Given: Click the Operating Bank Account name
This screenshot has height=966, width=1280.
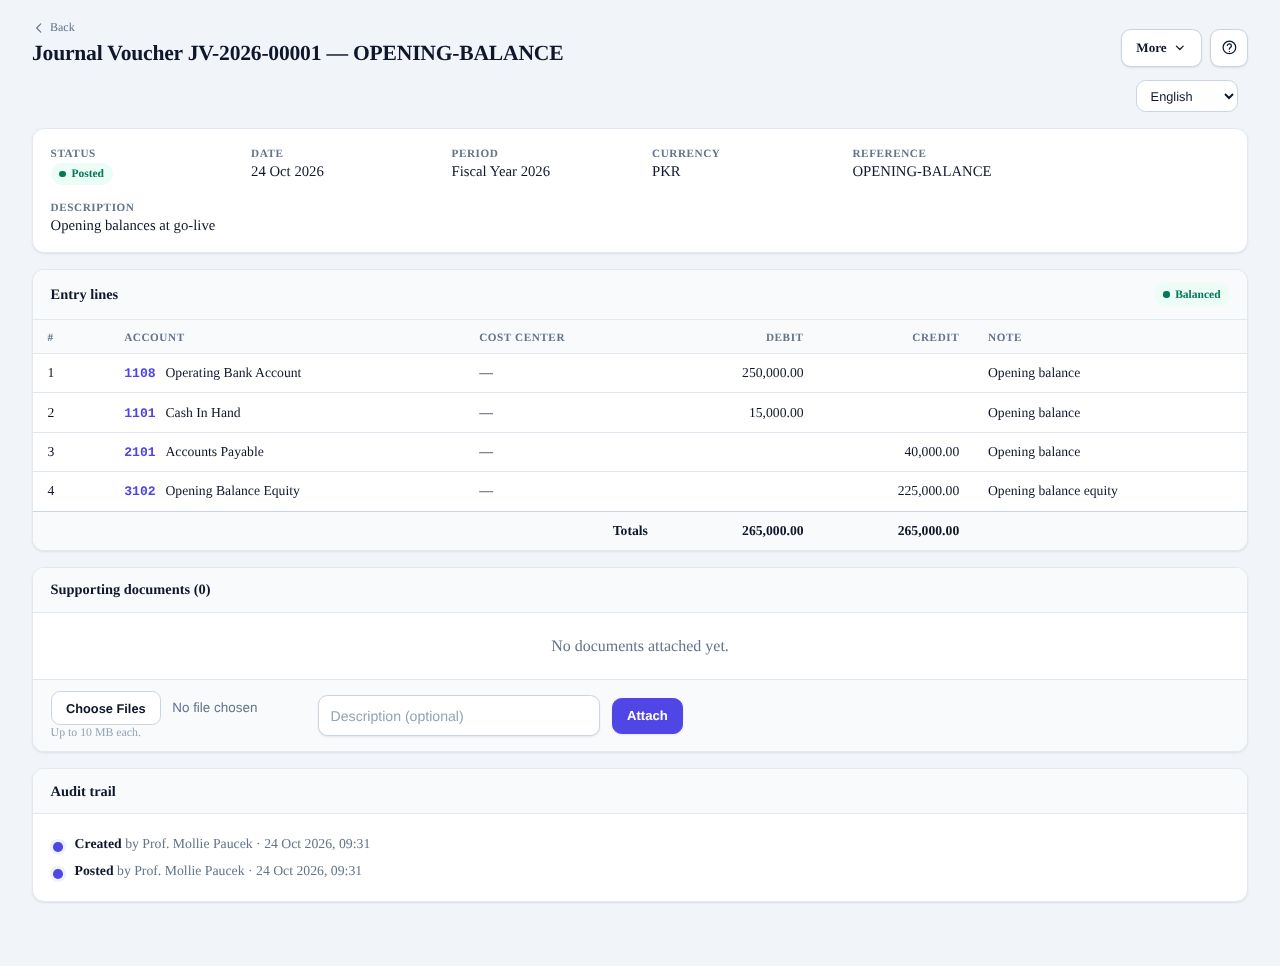Looking at the screenshot, I should tap(233, 373).
